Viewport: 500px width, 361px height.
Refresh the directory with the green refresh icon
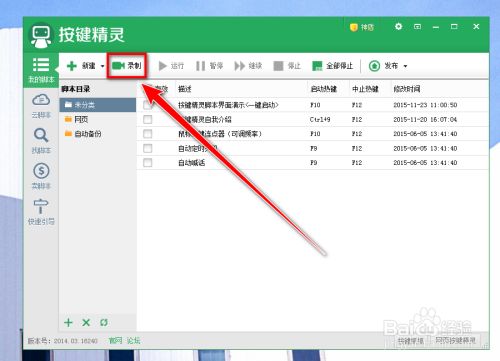coord(104,322)
